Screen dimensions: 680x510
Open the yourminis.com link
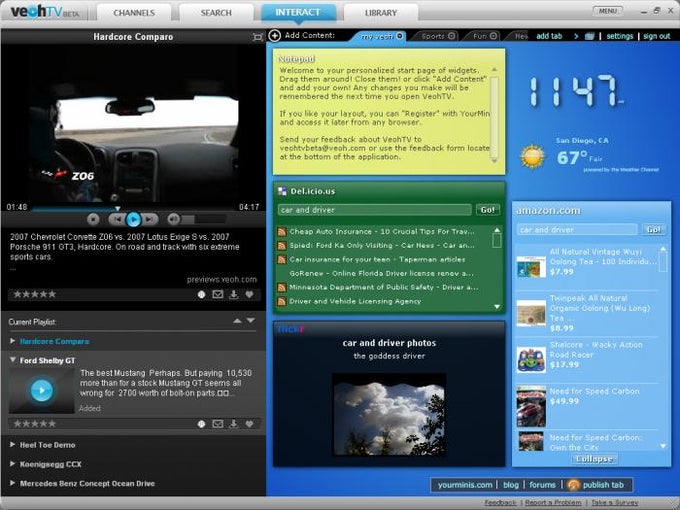coord(465,485)
